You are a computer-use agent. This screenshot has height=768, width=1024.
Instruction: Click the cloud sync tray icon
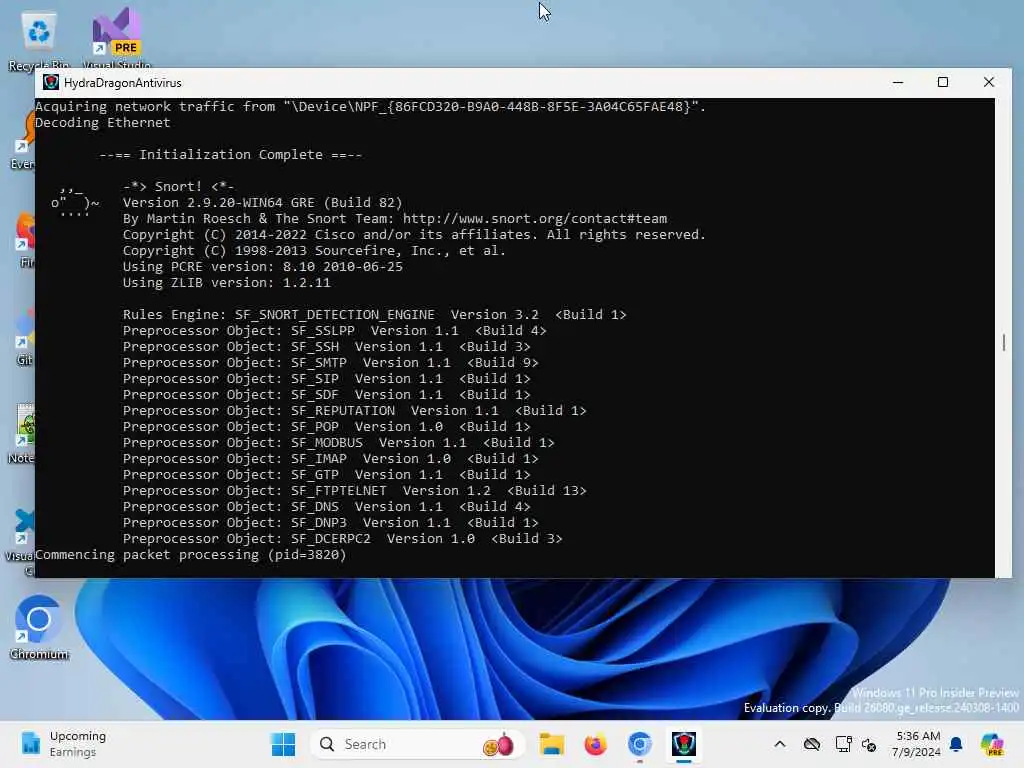pyautogui.click(x=812, y=744)
